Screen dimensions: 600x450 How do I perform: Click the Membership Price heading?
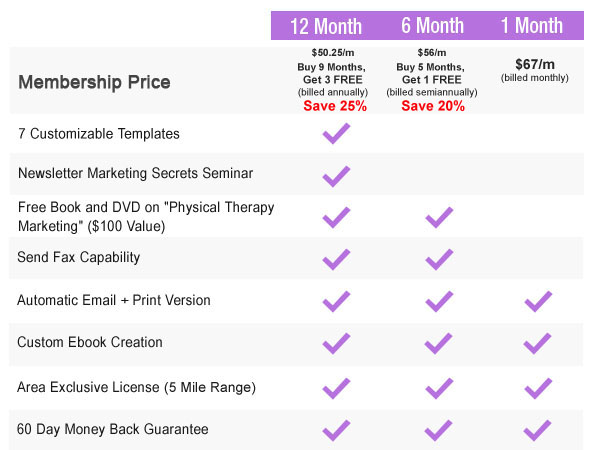point(94,82)
